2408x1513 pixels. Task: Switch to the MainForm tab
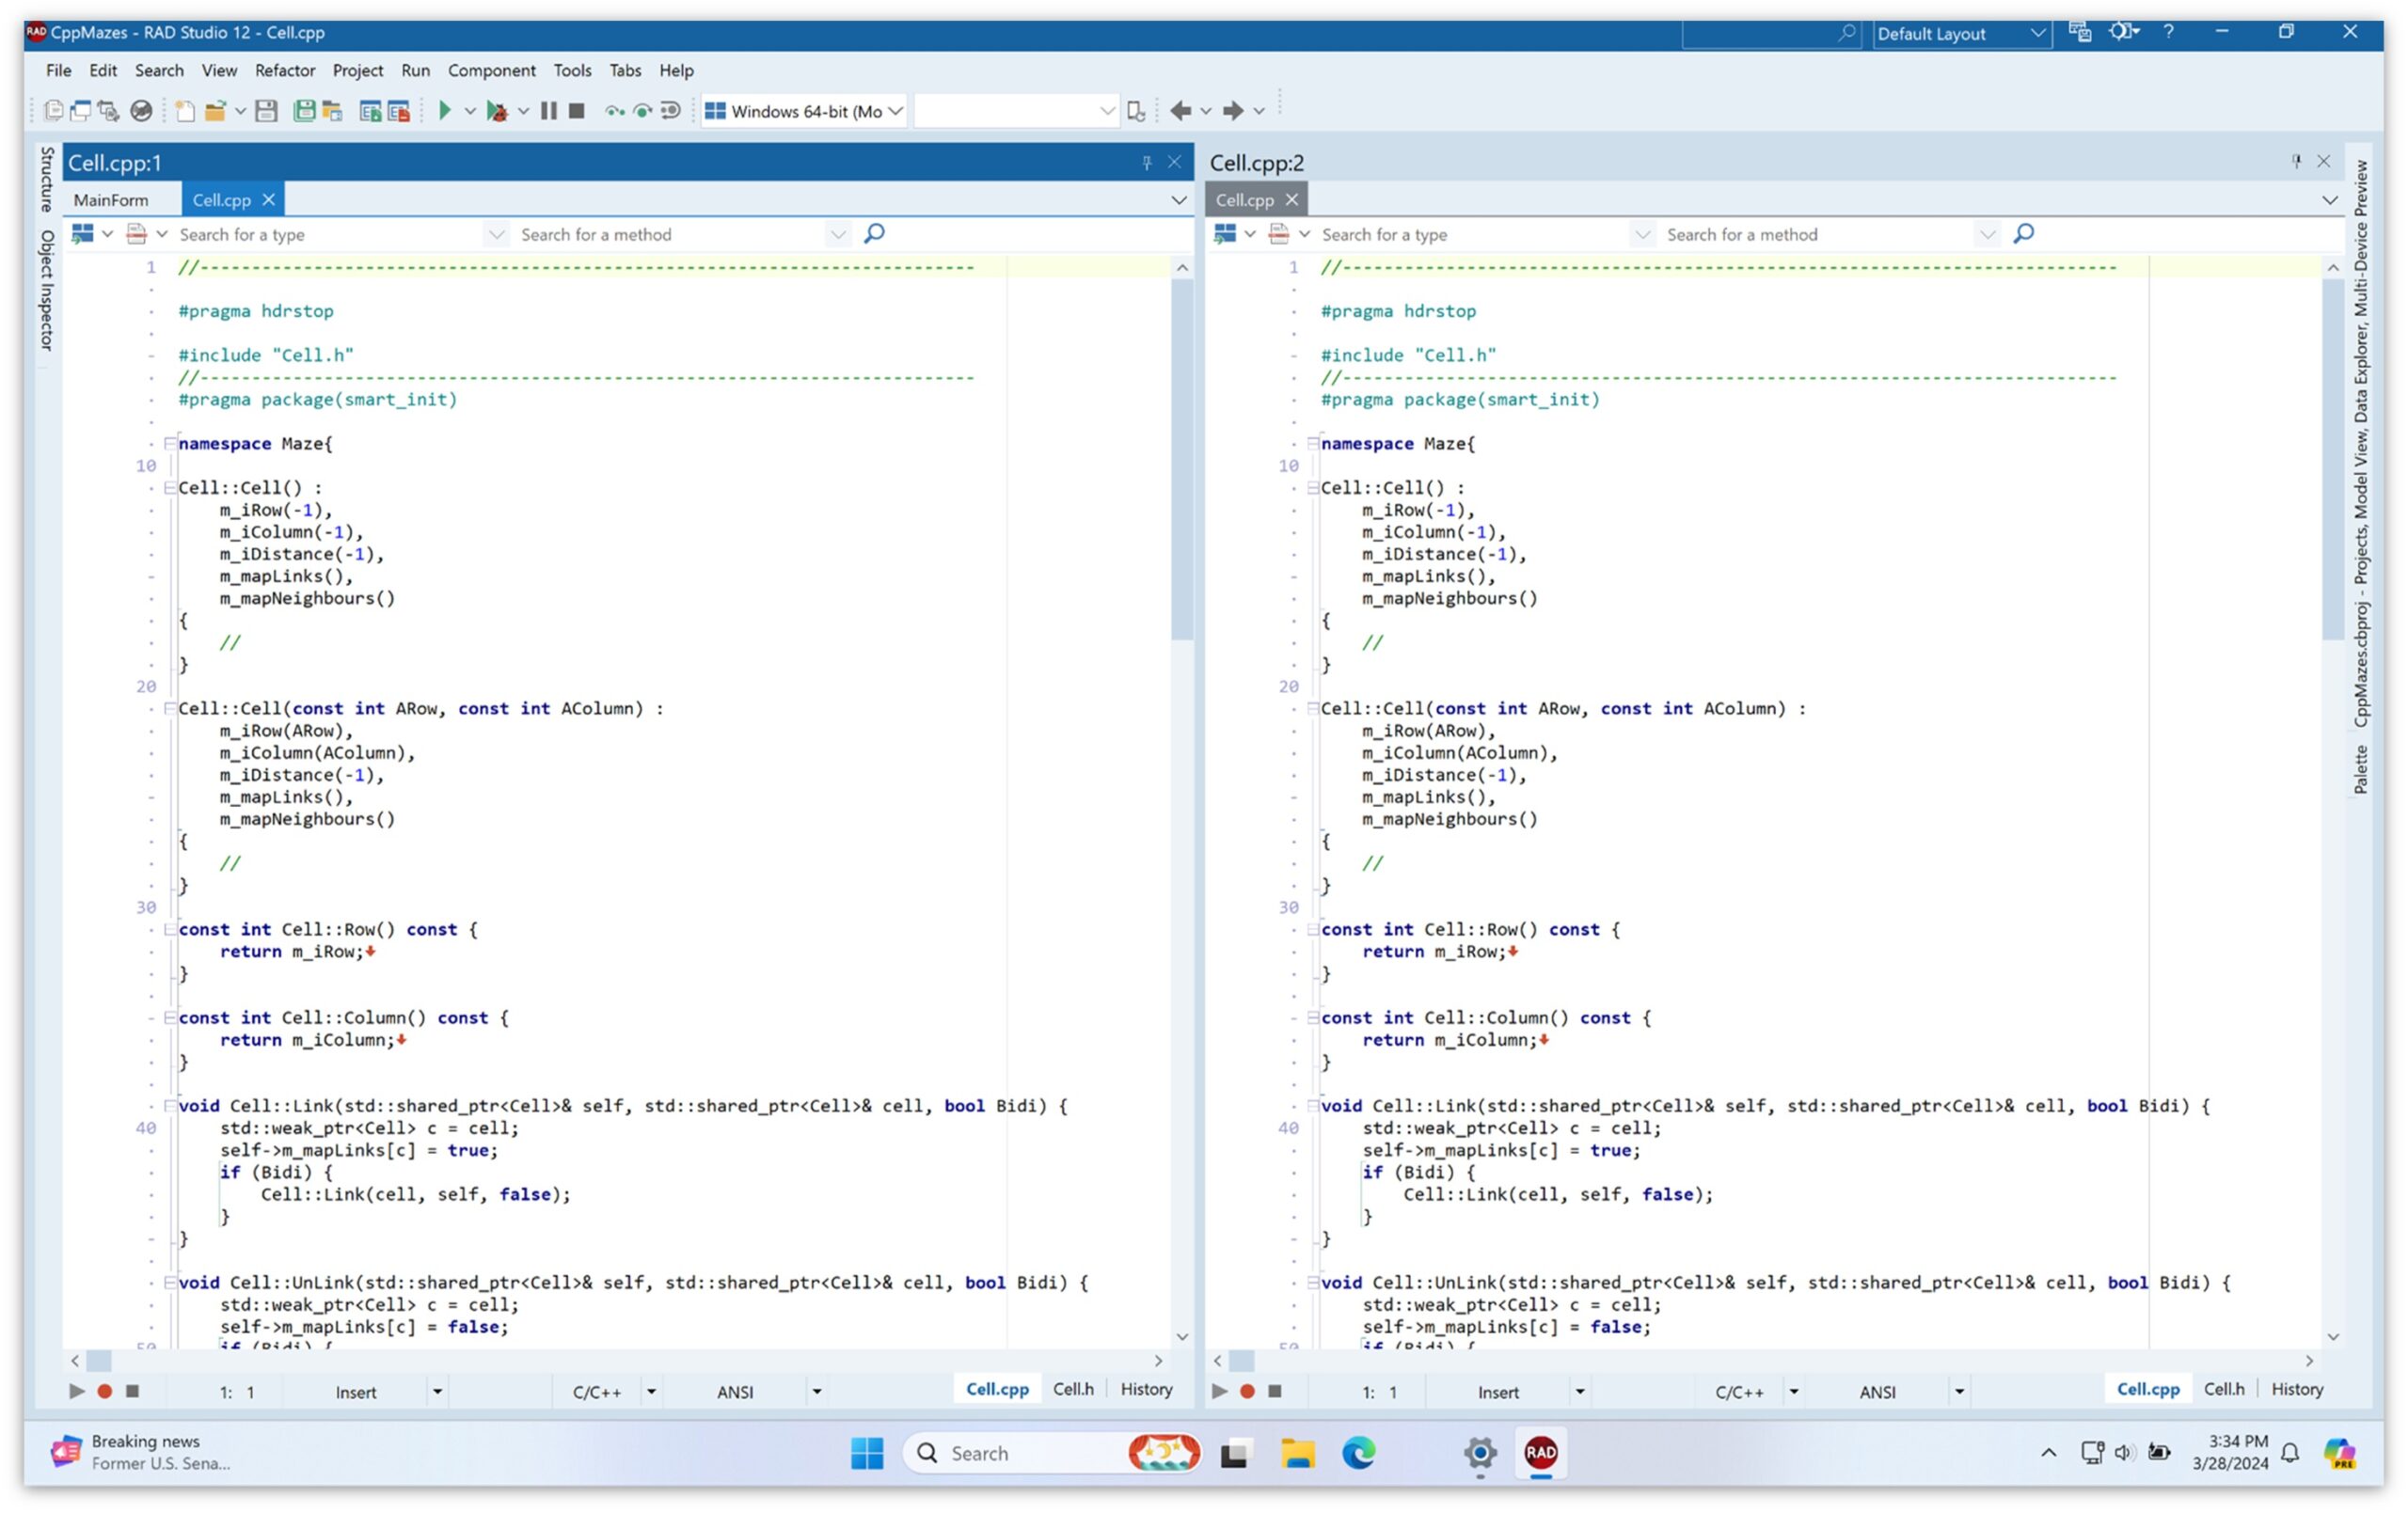111,200
